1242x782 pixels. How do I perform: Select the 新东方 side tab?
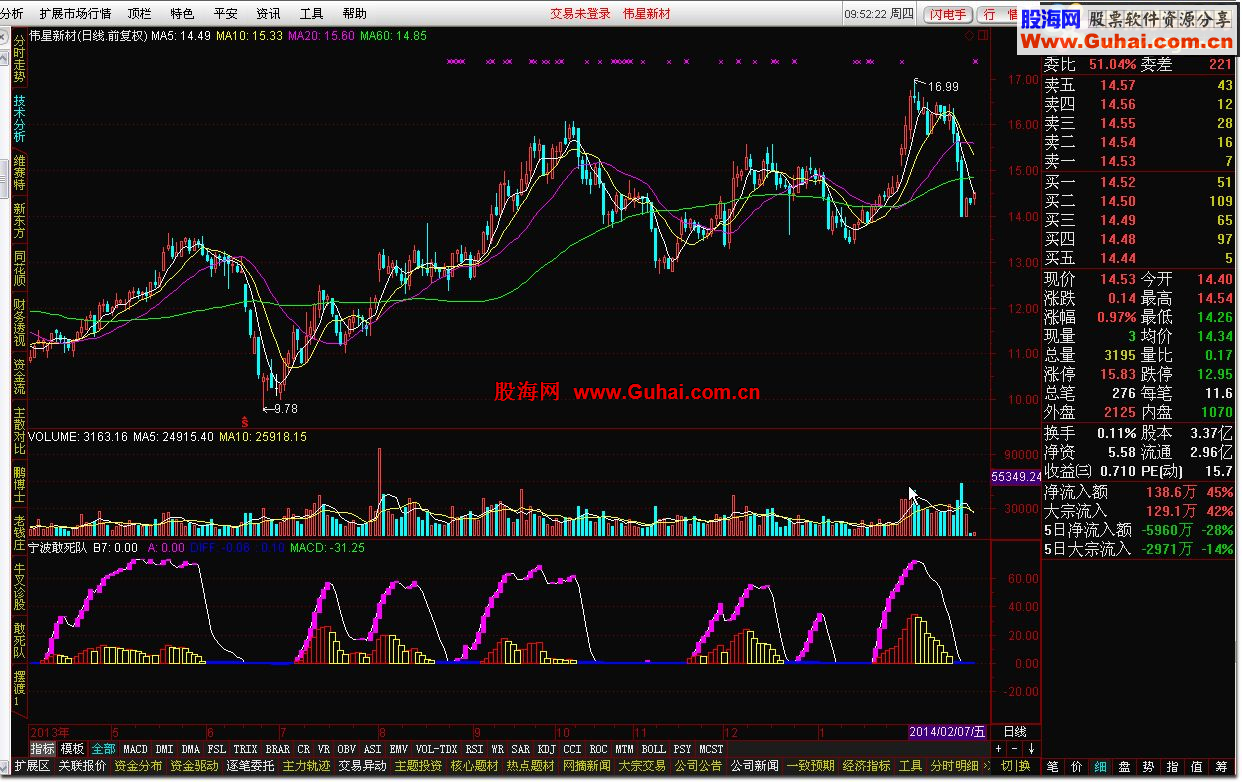click(x=19, y=221)
